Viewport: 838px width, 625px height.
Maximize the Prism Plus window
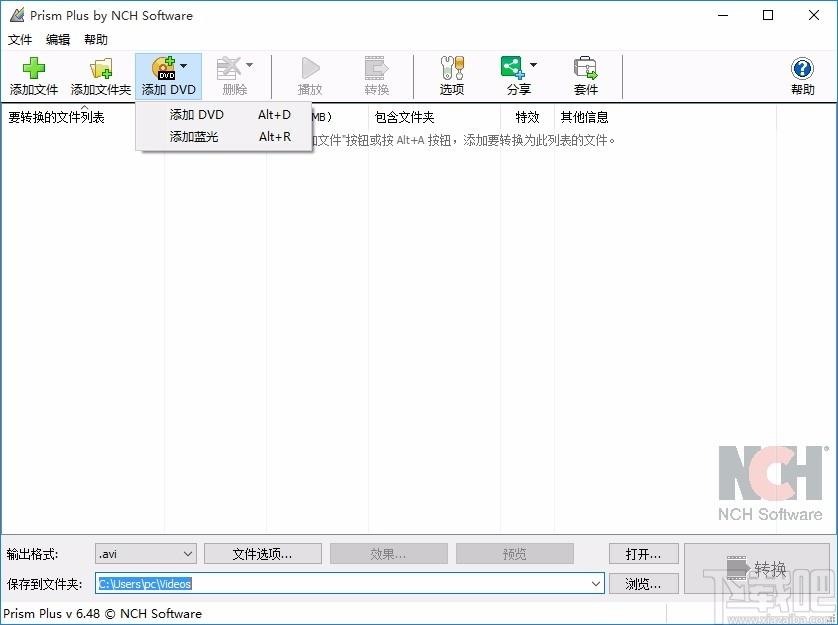tap(768, 16)
